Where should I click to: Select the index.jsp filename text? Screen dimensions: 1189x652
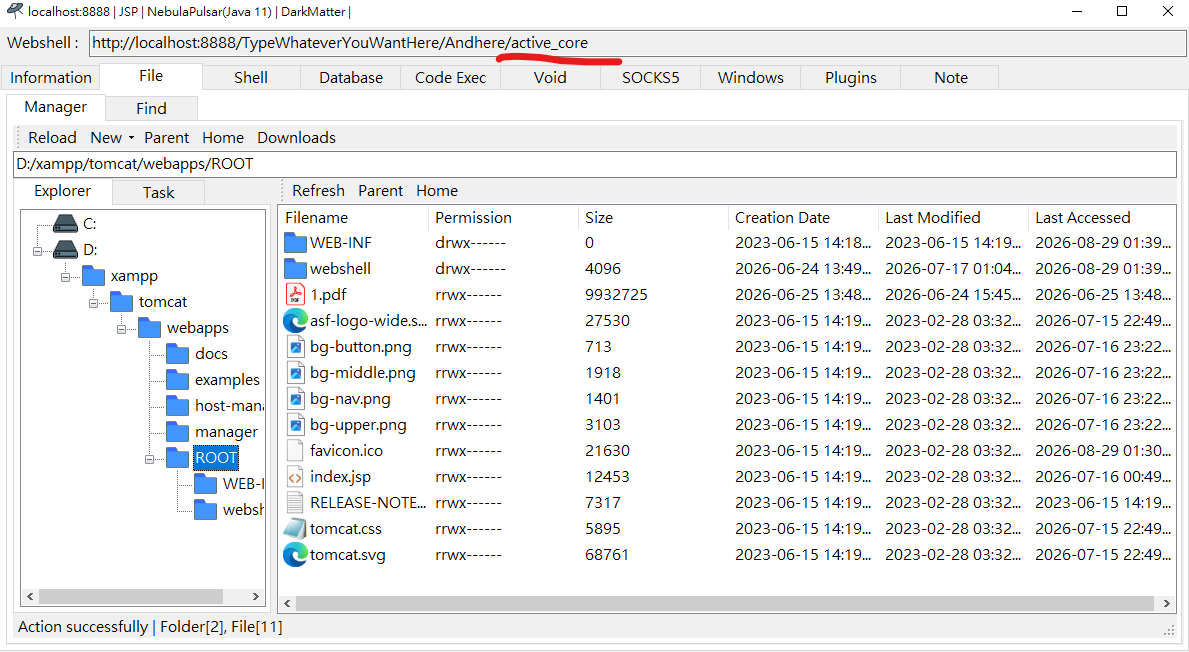pyautogui.click(x=340, y=477)
